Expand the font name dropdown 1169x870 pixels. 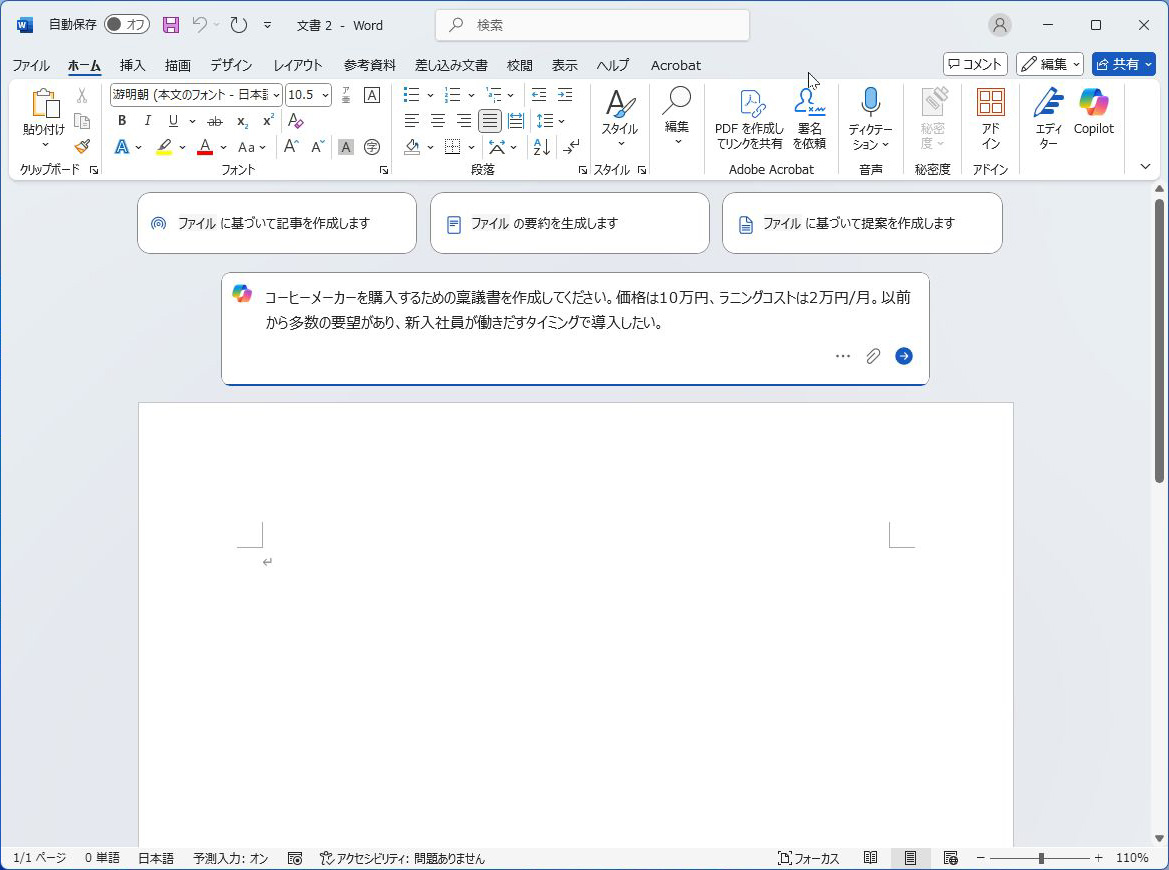[276, 95]
